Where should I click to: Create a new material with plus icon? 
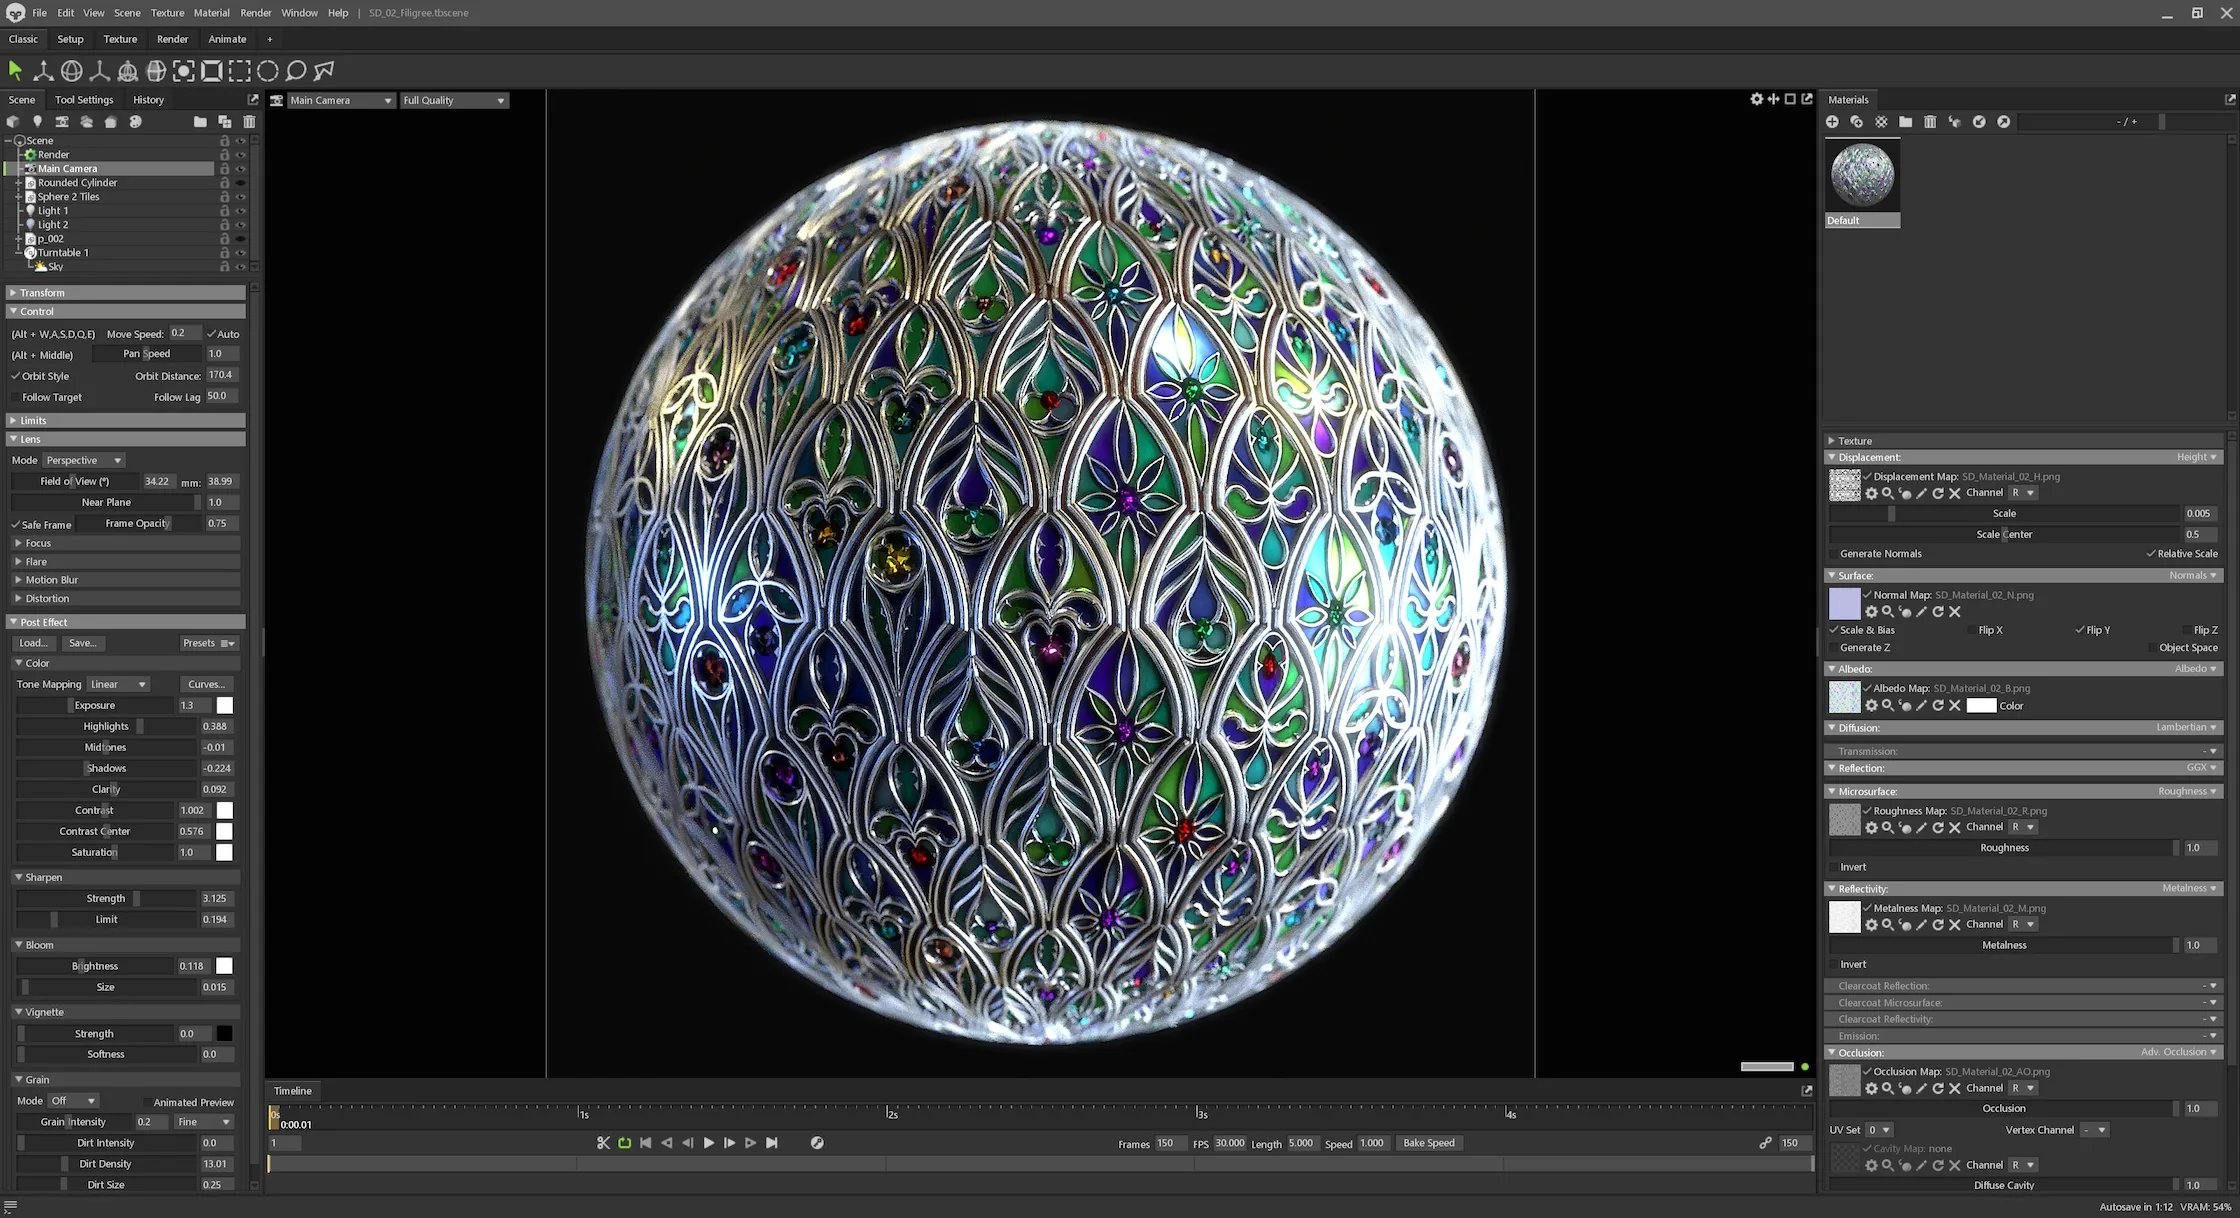tap(1832, 122)
